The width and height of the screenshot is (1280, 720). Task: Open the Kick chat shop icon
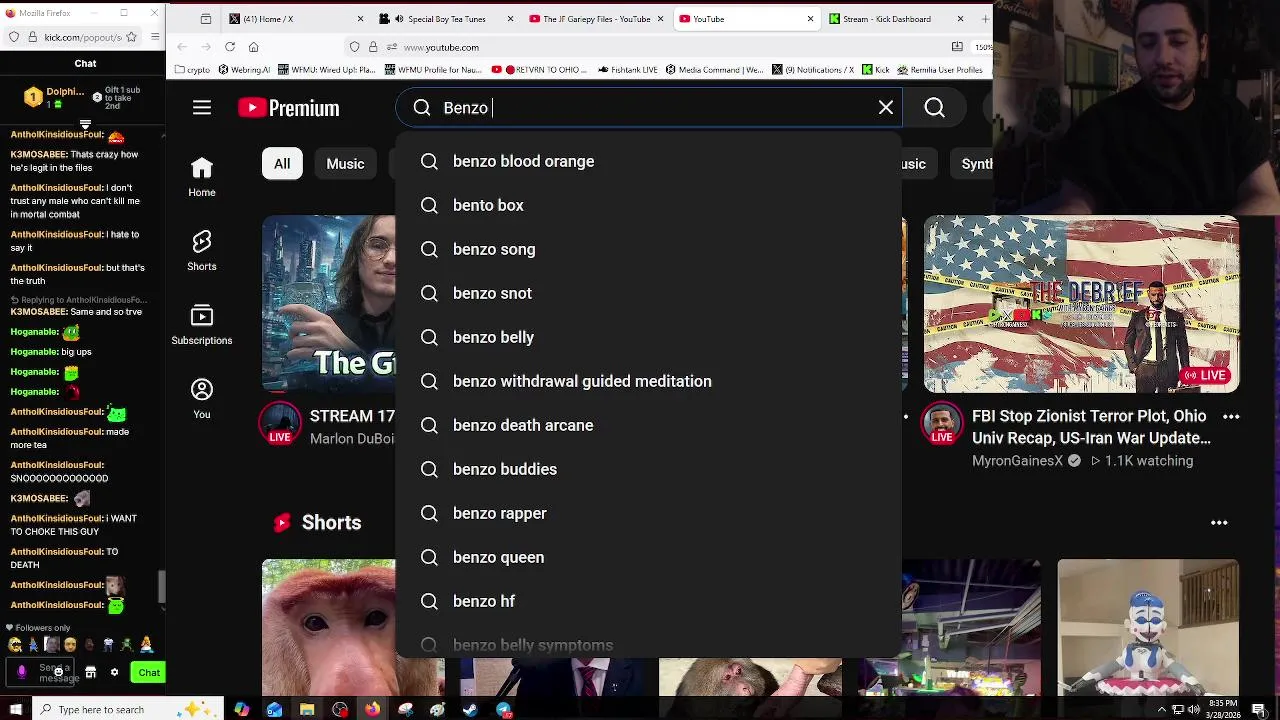[x=90, y=672]
